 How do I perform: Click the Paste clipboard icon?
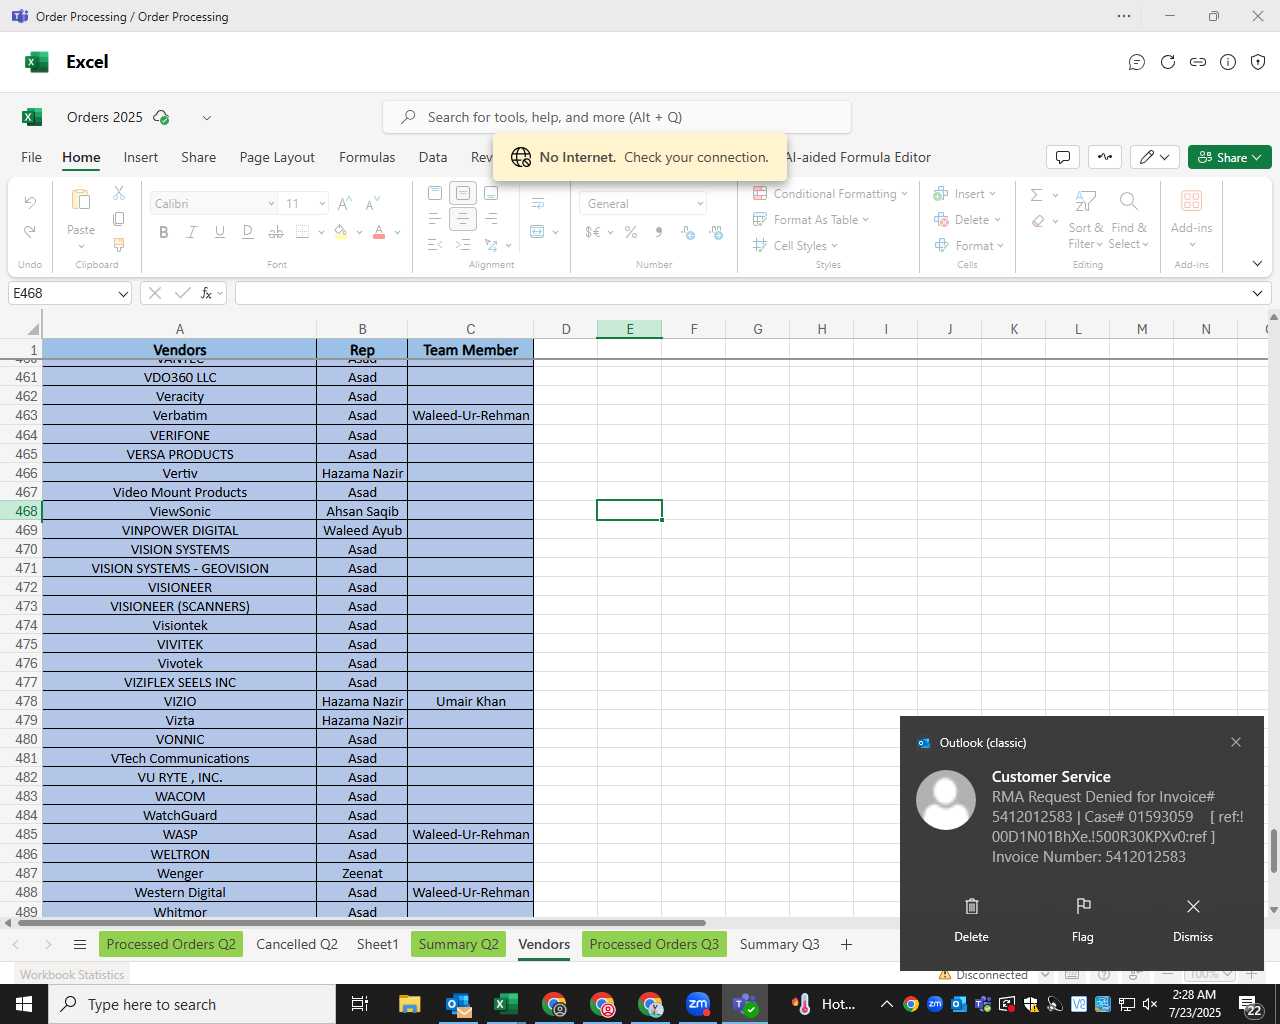[x=81, y=200]
